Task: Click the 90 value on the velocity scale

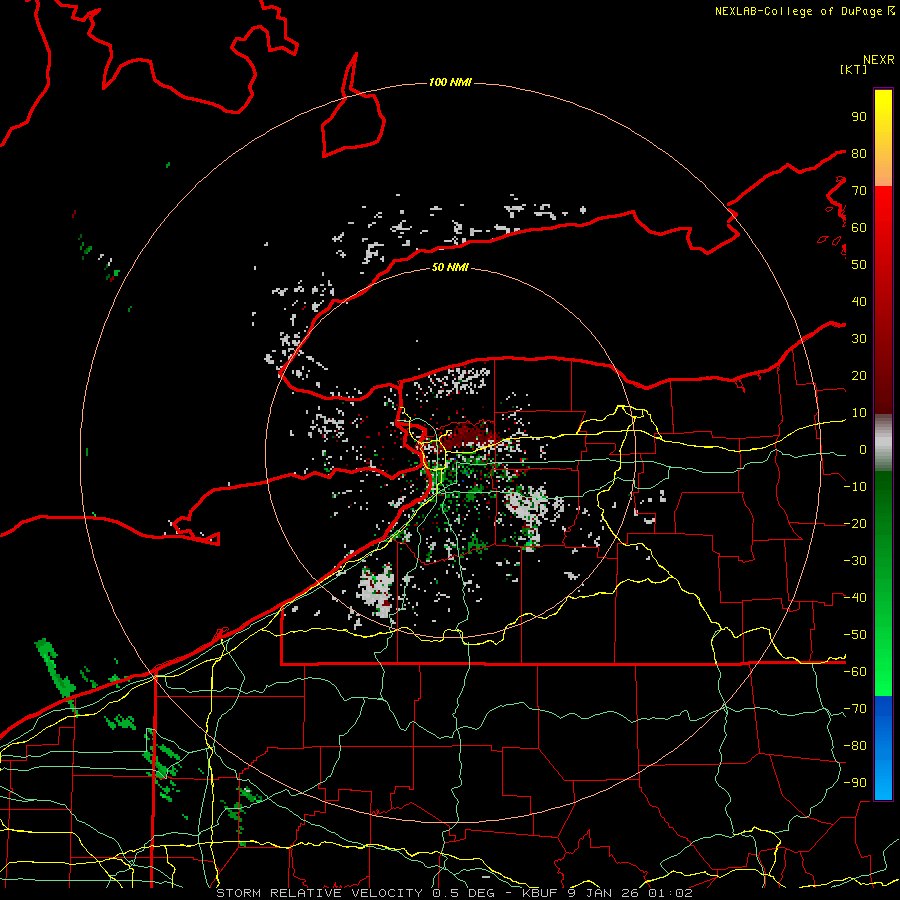Action: click(859, 117)
